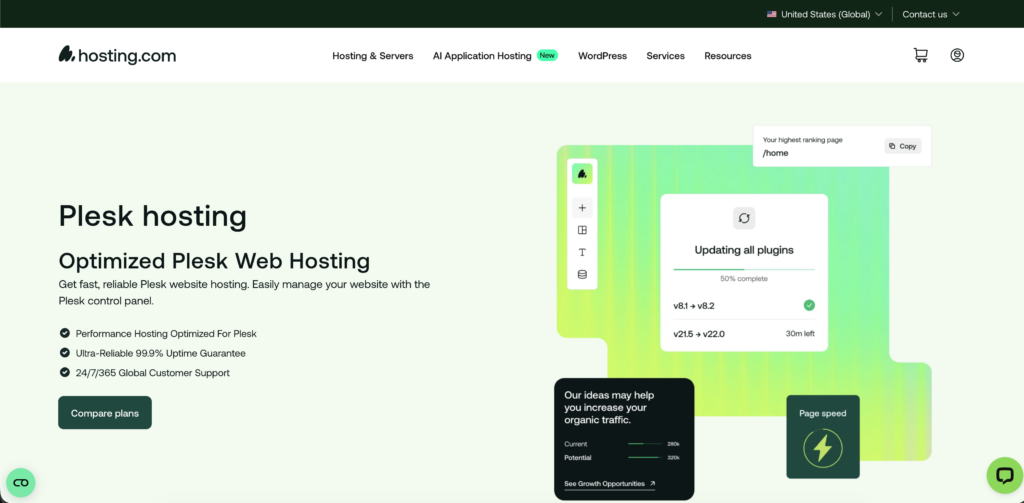Click the Copy button on ranking card
1024x503 pixels.
click(x=903, y=146)
